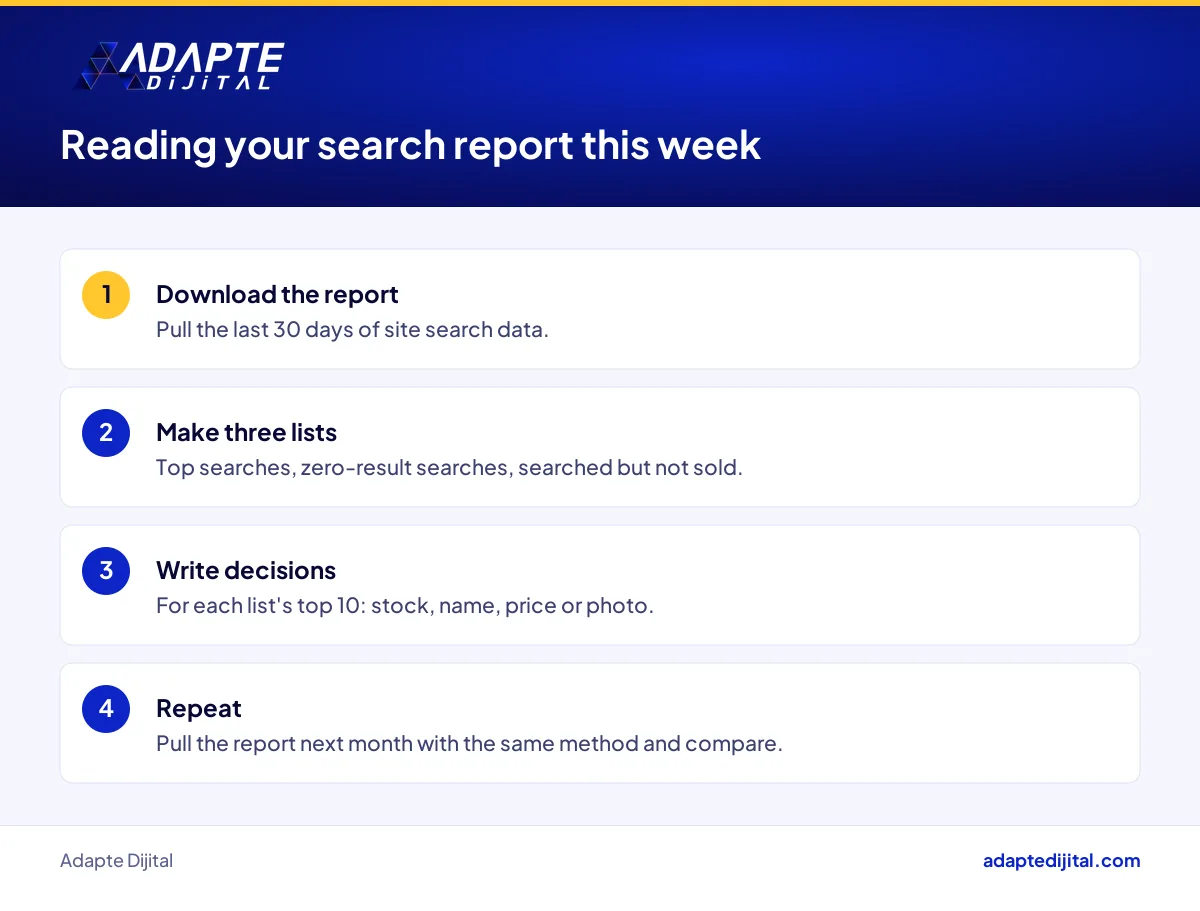Select the 'Write decisions' title

pyautogui.click(x=246, y=570)
